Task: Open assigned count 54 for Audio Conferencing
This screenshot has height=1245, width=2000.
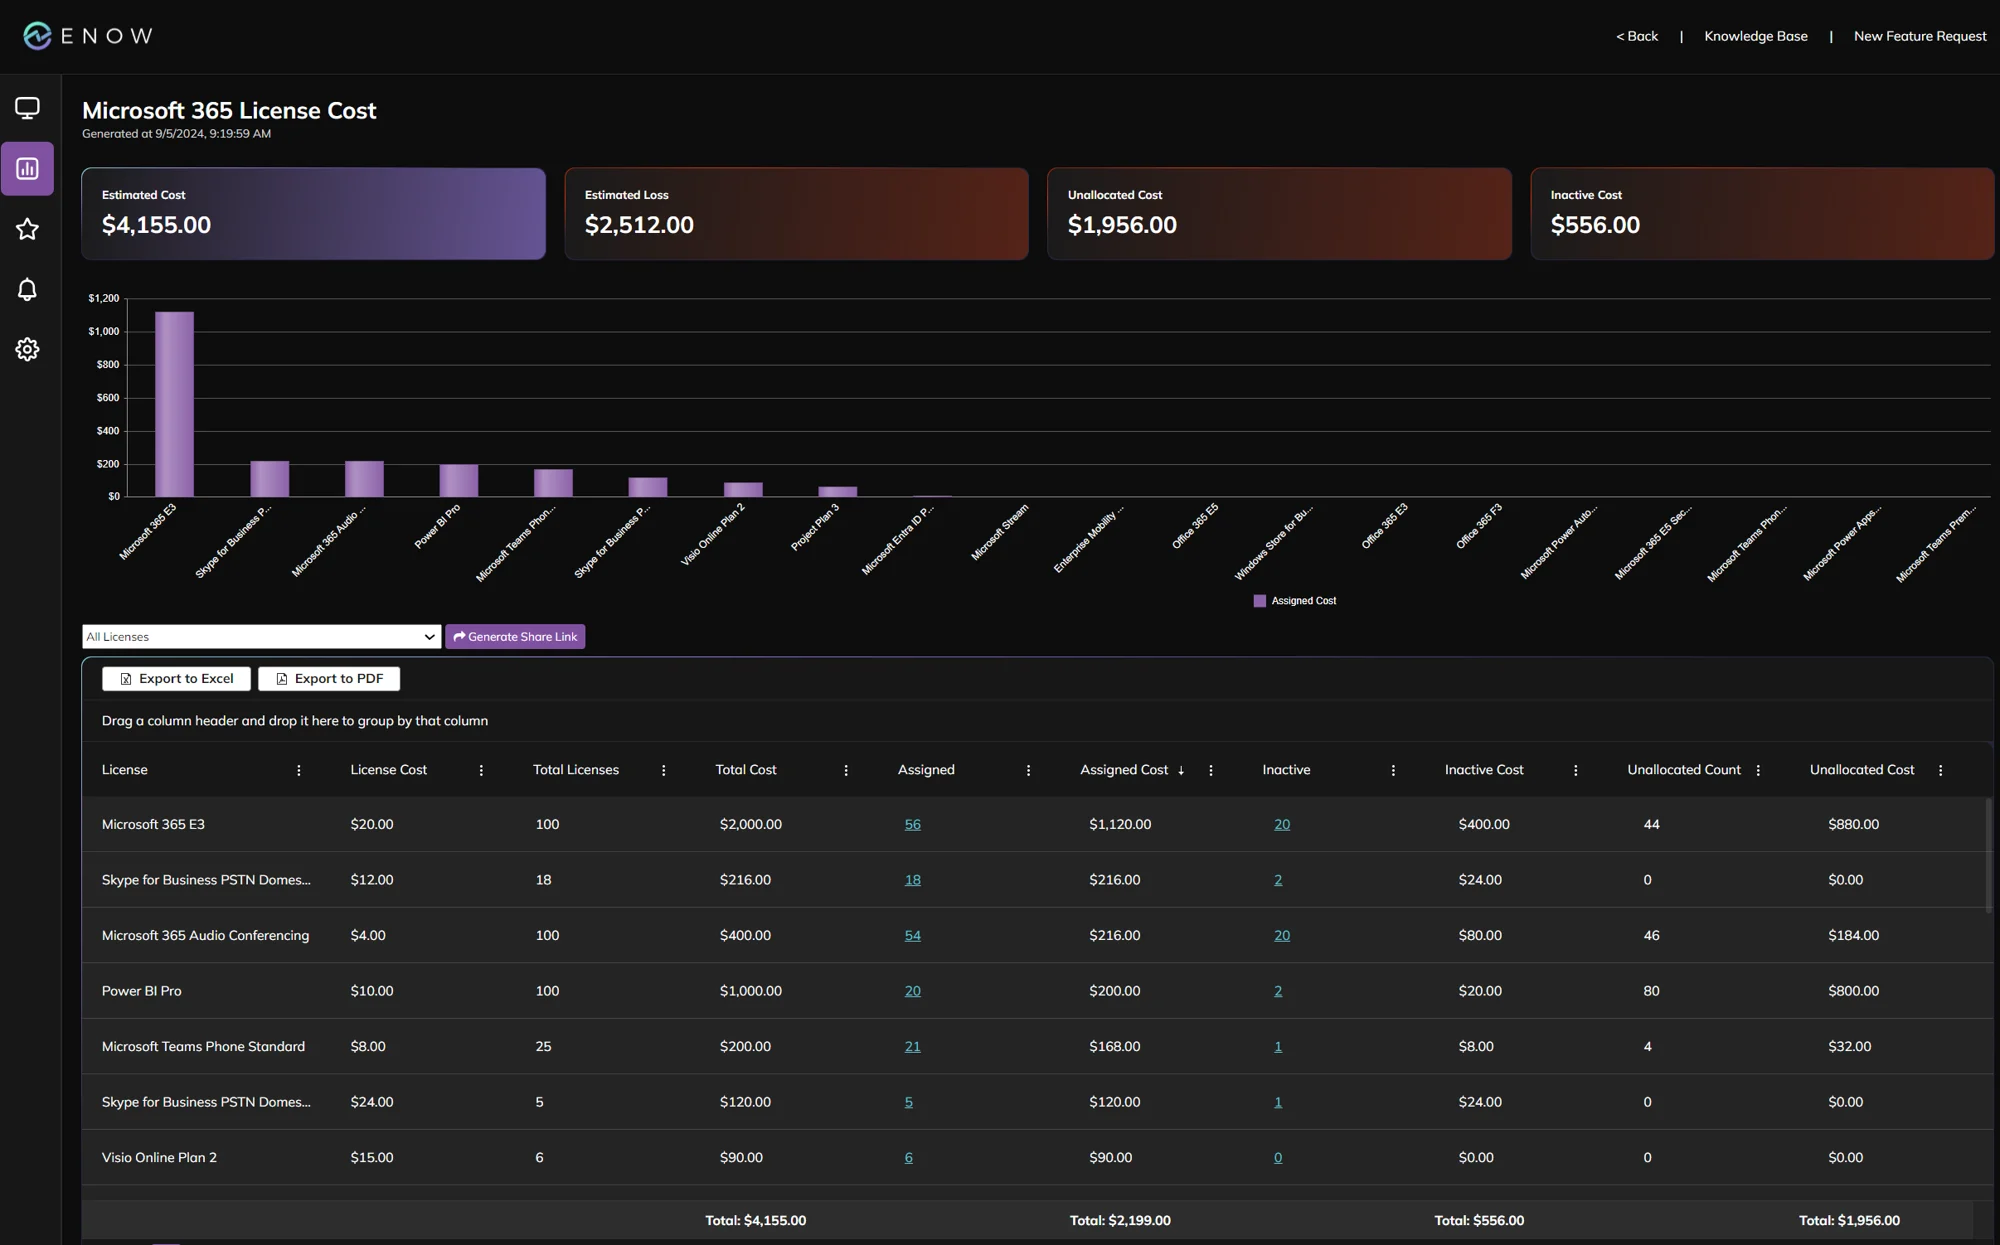Action: click(912, 935)
